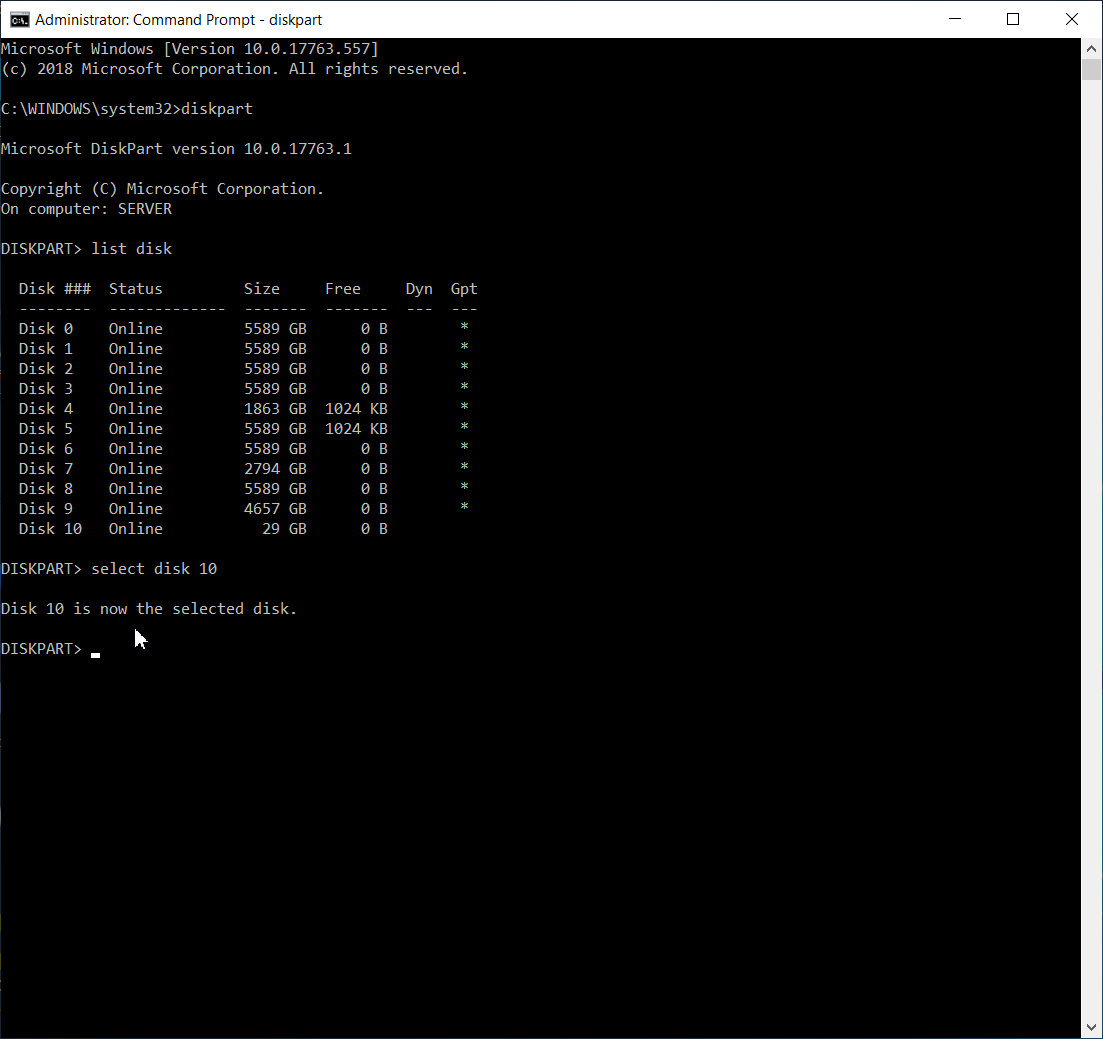
Task: Click the '5589 GB' size of Disk 8
Action: (x=275, y=489)
